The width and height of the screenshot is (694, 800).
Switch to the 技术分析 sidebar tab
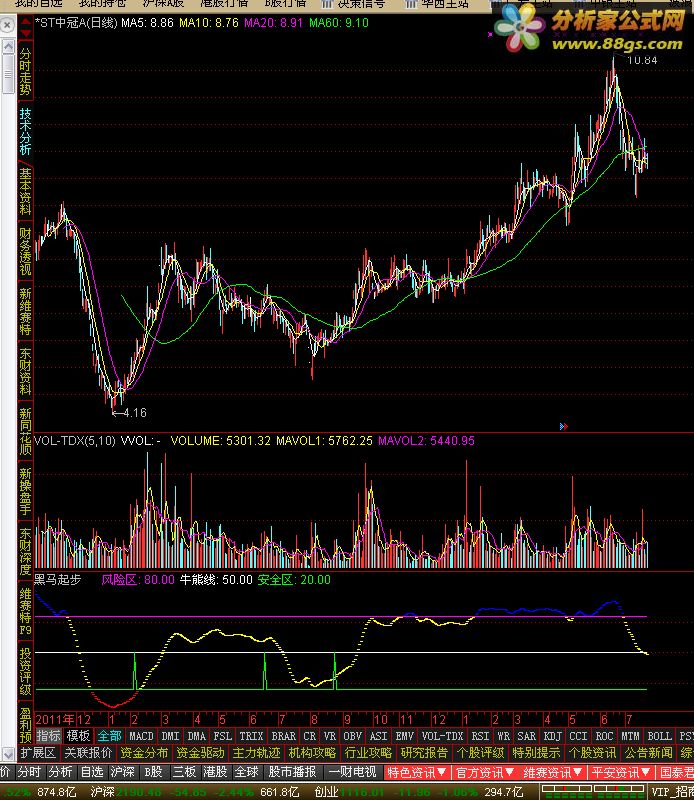pyautogui.click(x=25, y=131)
